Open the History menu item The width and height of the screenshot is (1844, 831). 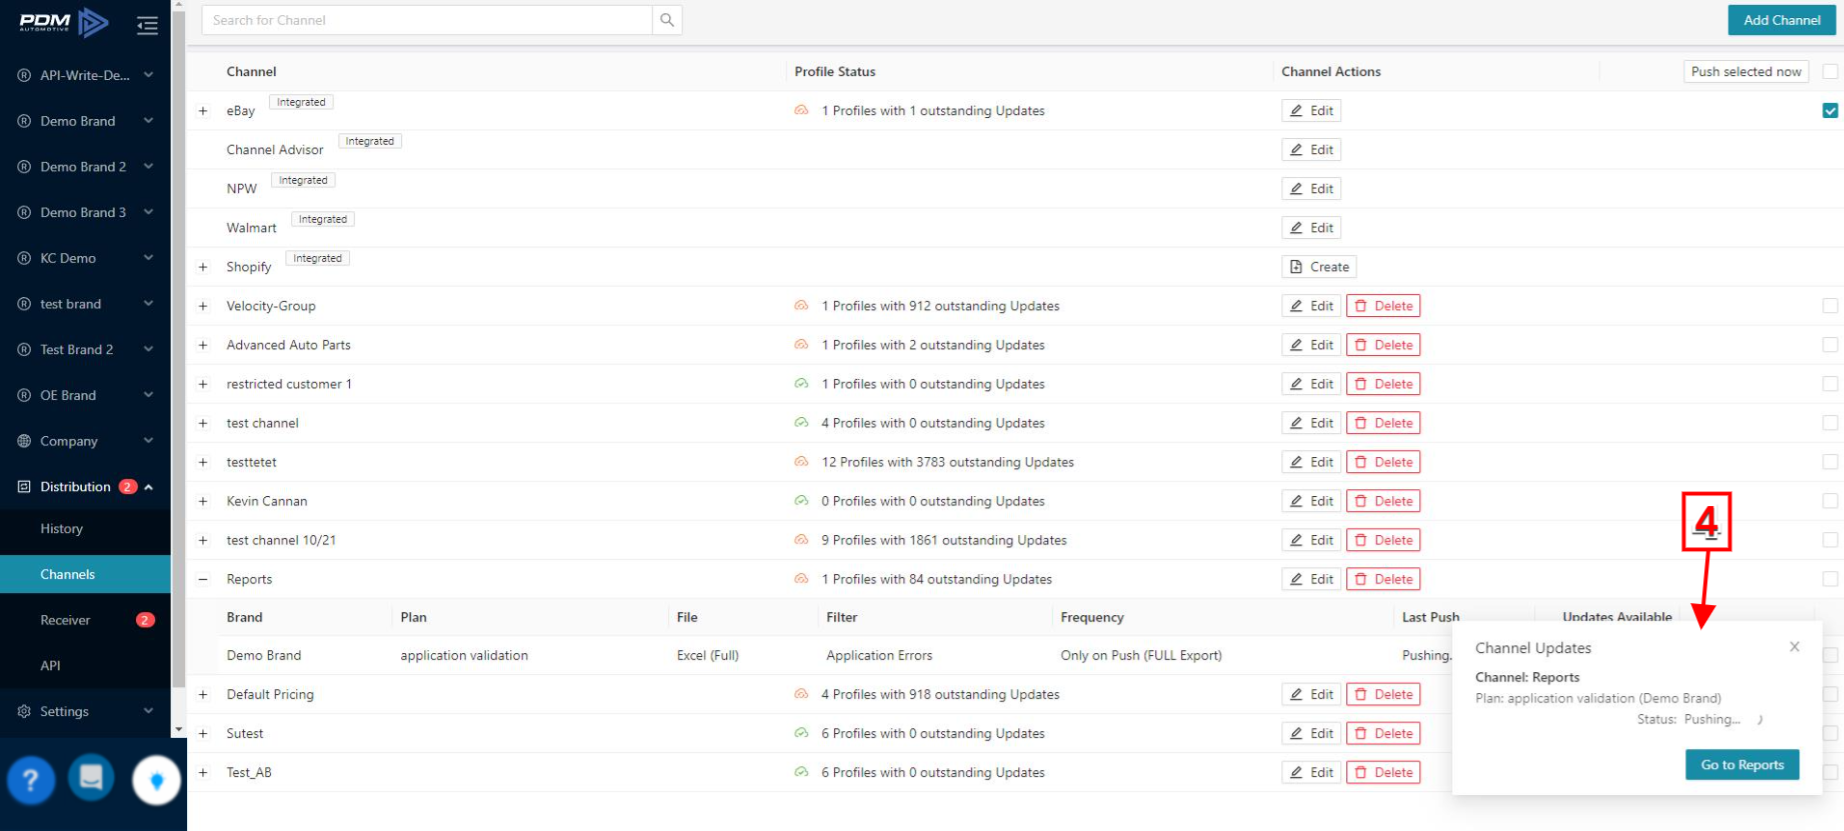(62, 529)
